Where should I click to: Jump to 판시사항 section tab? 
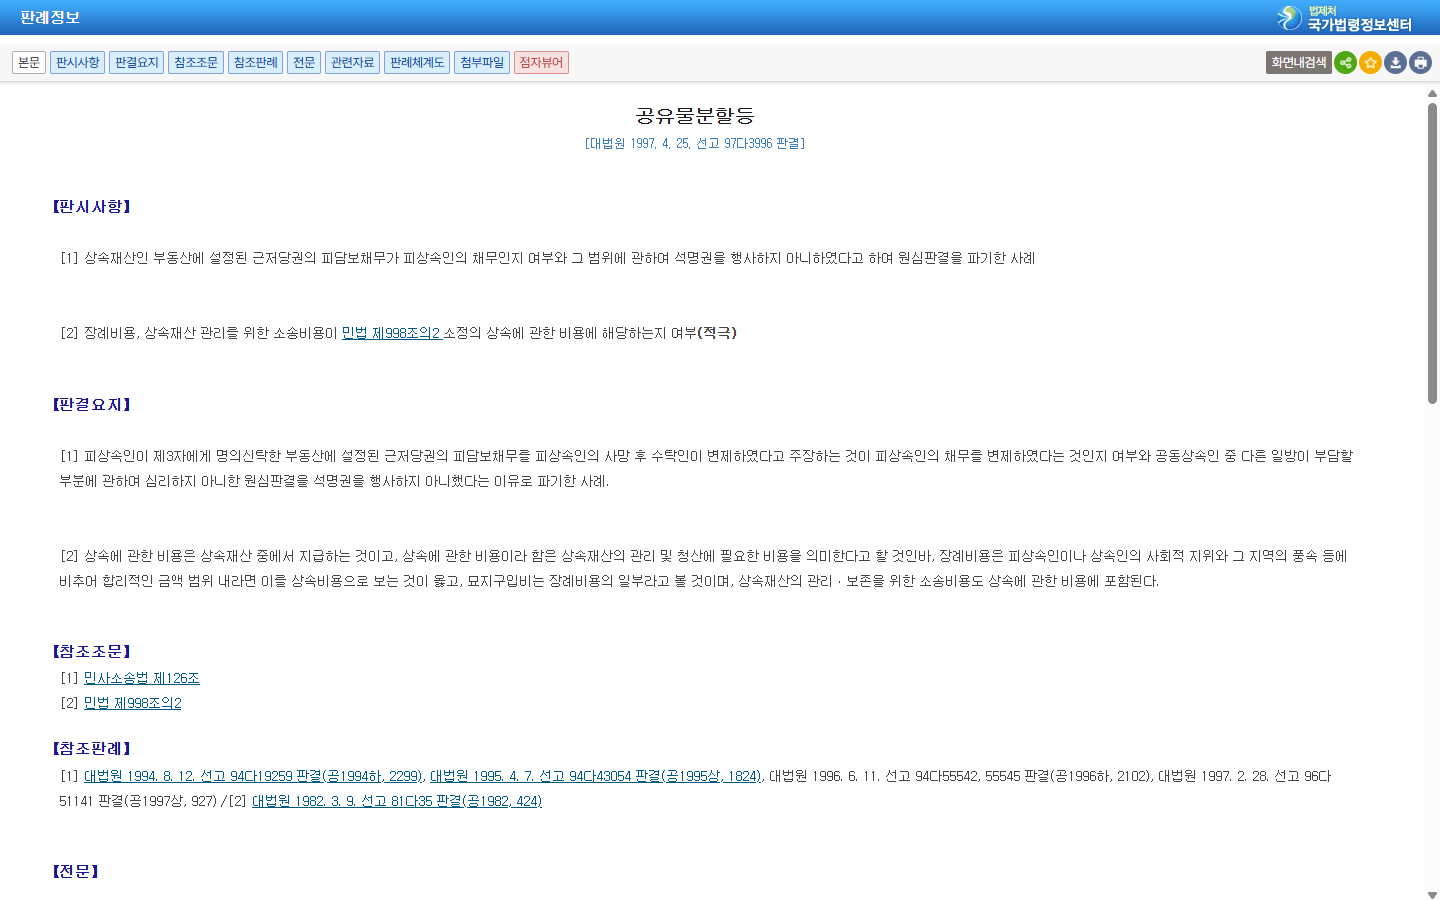[77, 63]
